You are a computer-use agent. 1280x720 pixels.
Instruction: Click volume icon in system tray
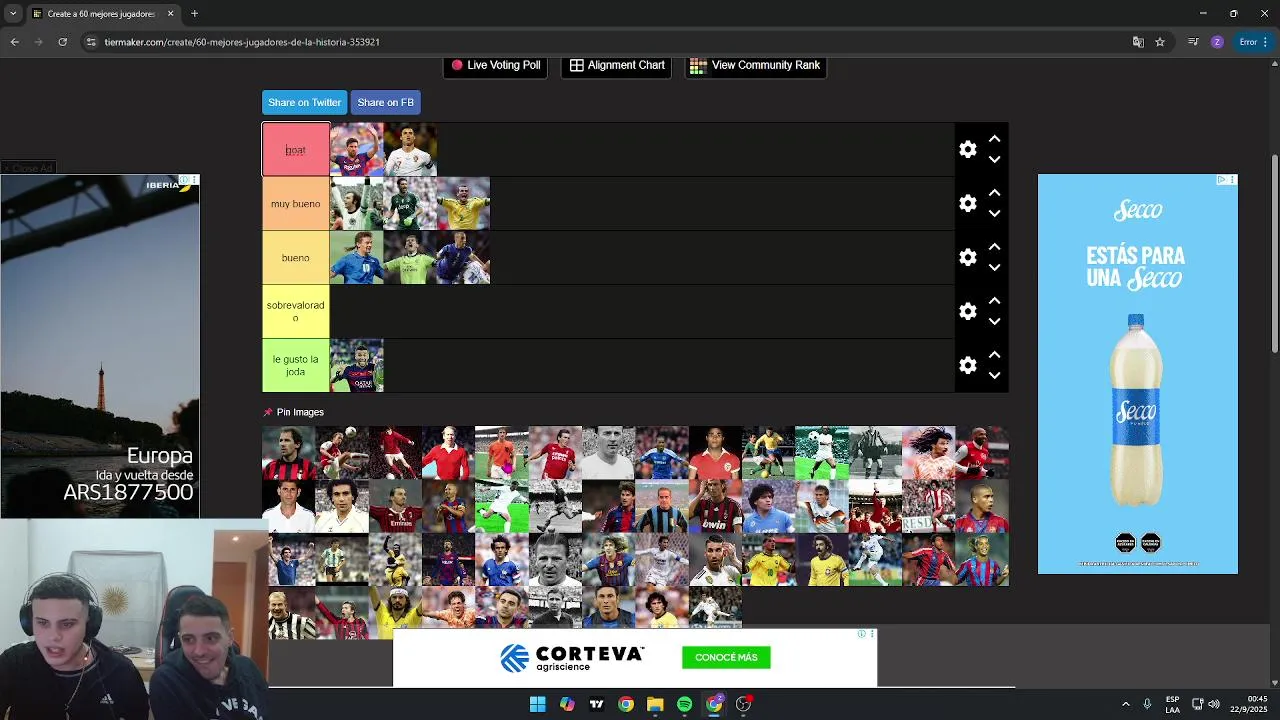[1214, 704]
